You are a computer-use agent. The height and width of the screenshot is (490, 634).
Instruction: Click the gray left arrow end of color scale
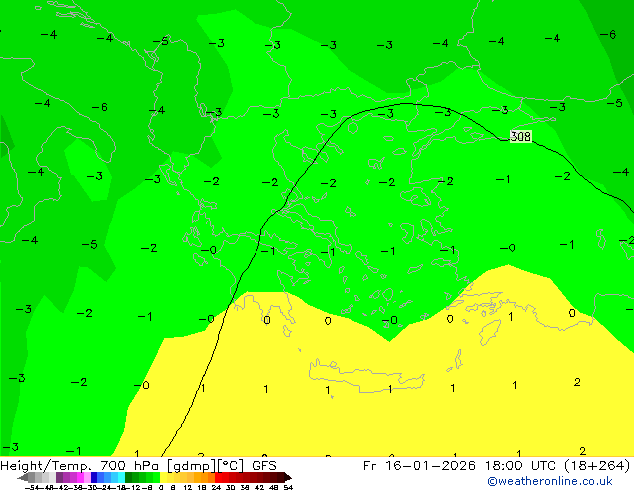(23, 478)
